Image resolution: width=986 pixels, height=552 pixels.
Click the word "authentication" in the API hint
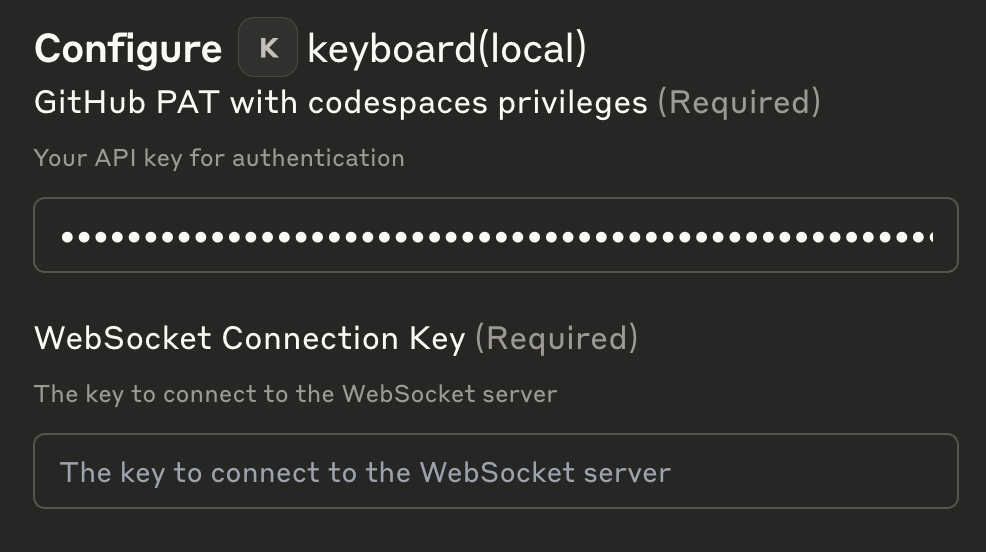tap(318, 158)
